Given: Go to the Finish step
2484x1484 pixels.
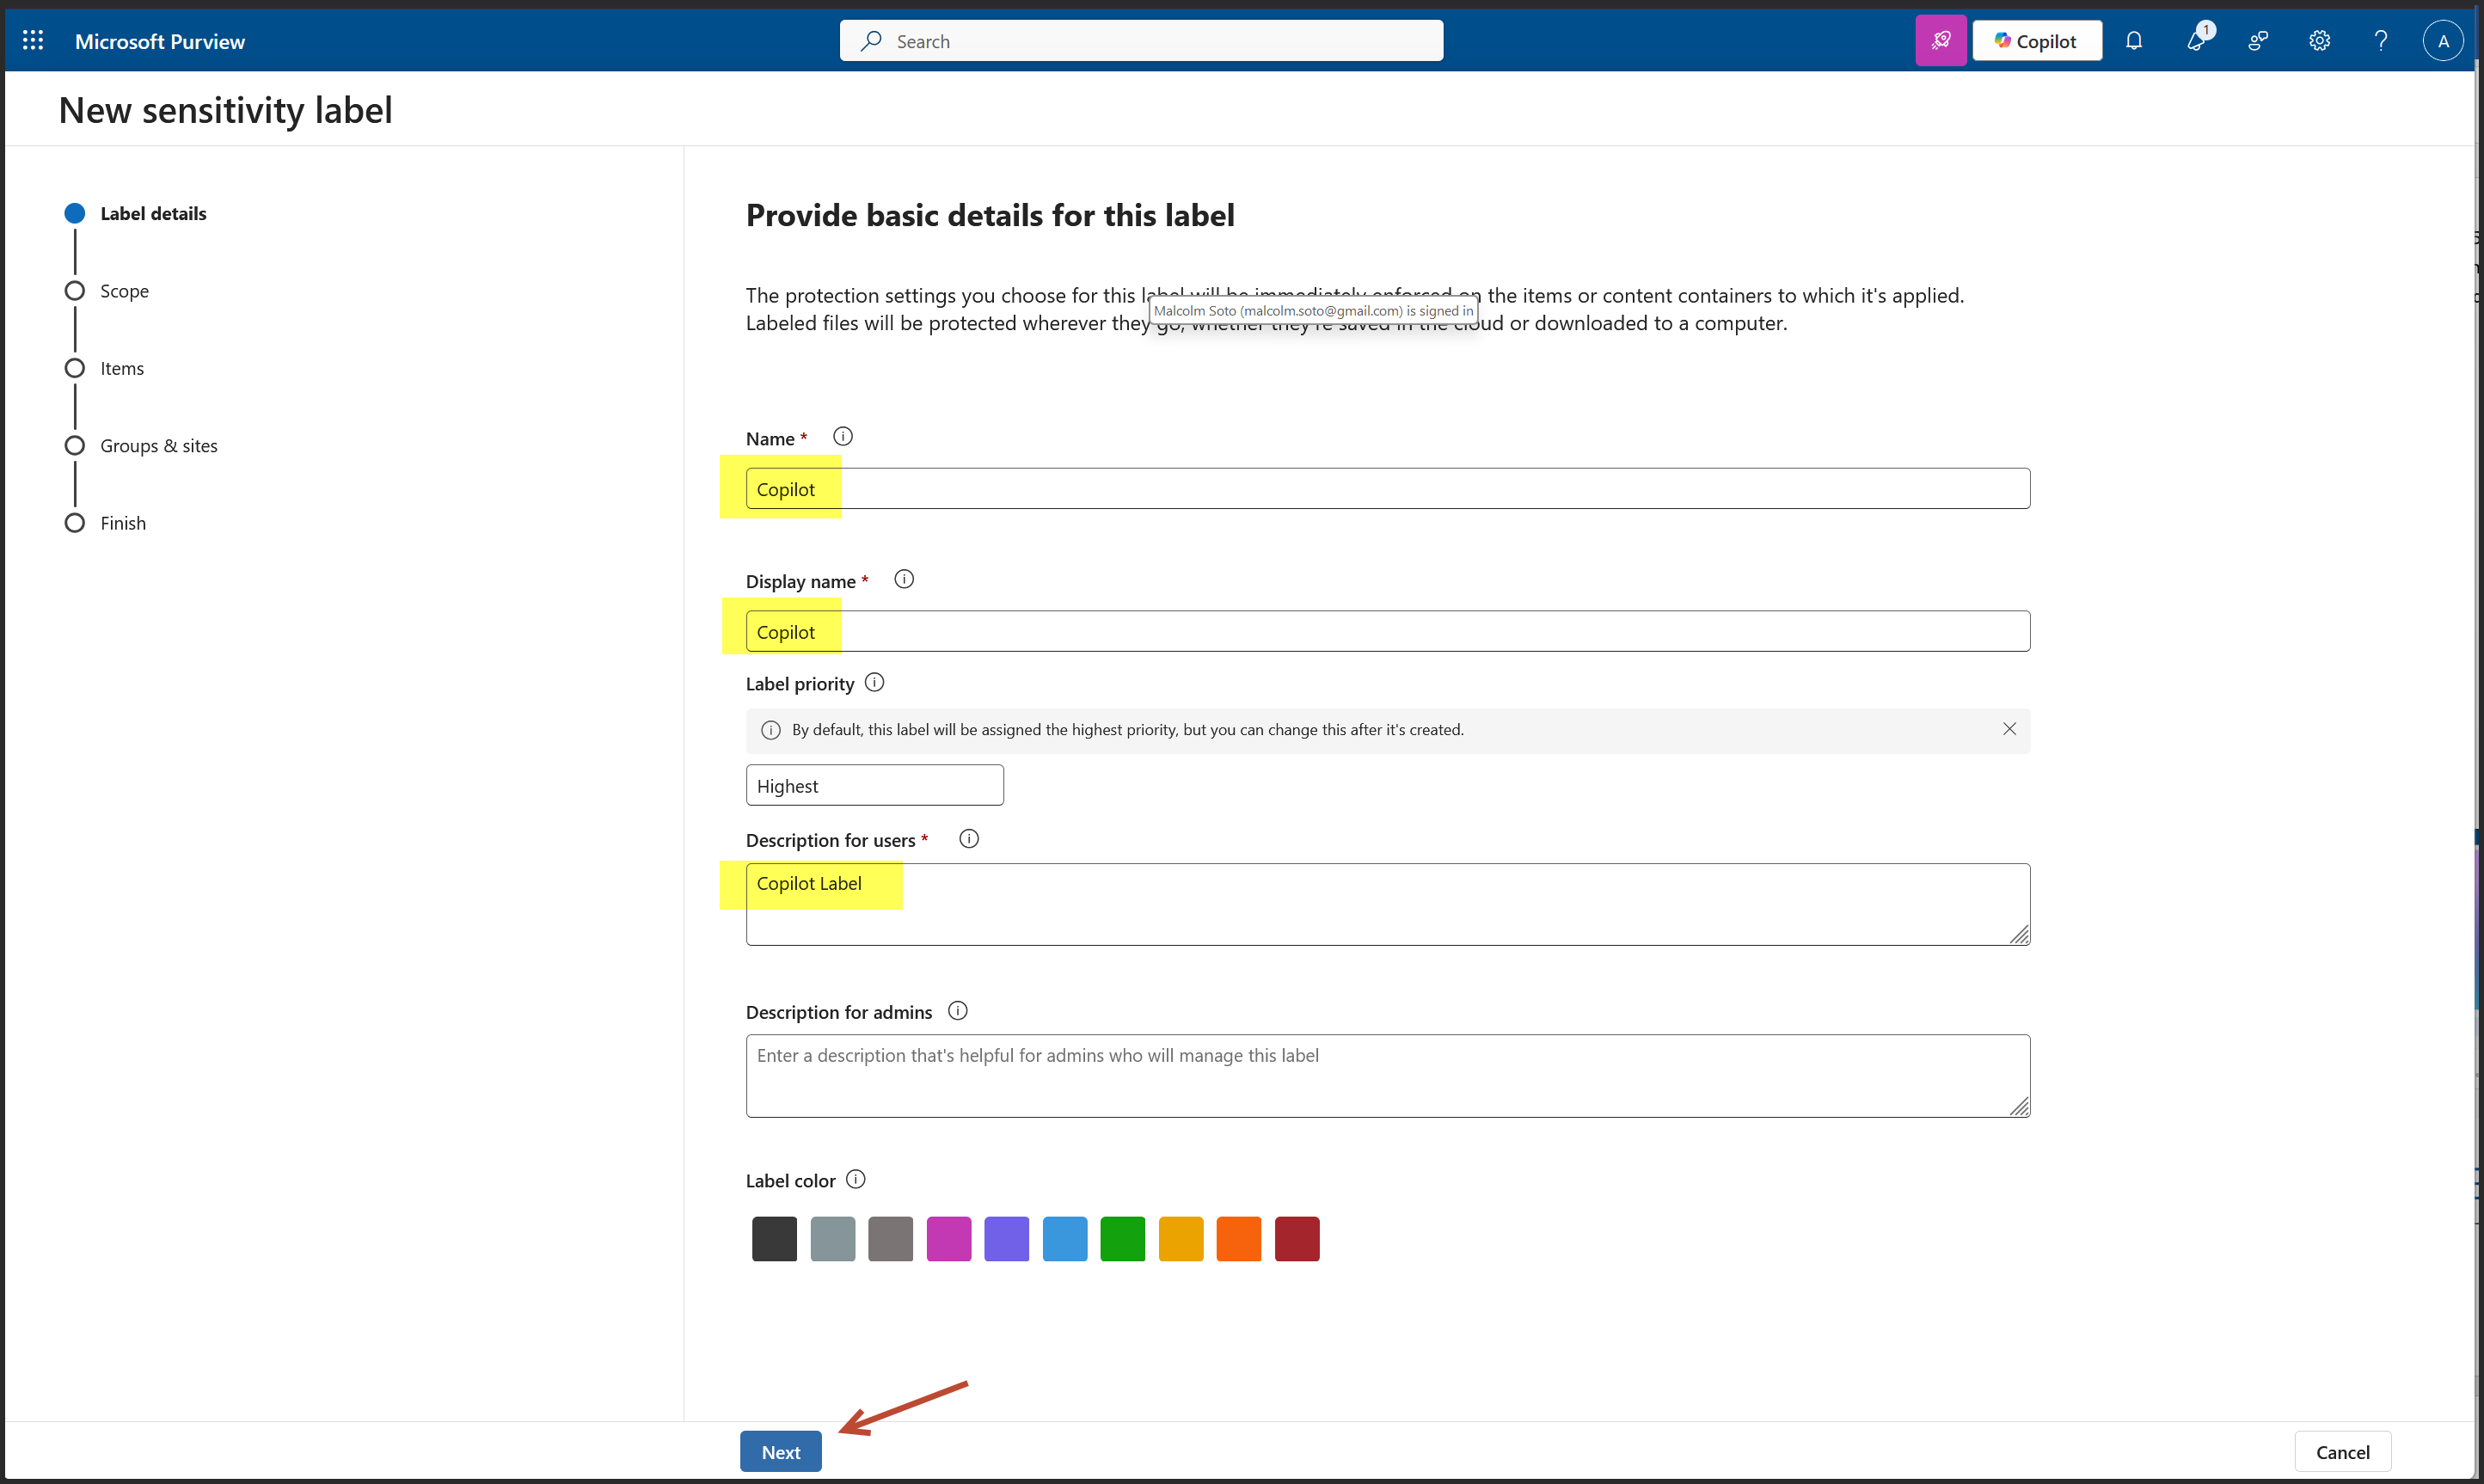Looking at the screenshot, I should click(123, 523).
